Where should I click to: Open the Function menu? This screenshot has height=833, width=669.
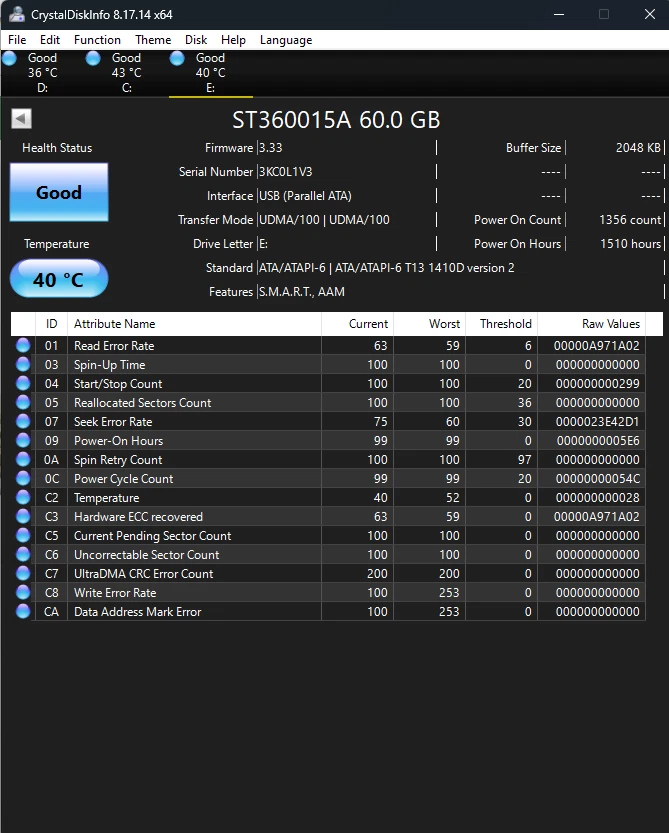coord(97,40)
